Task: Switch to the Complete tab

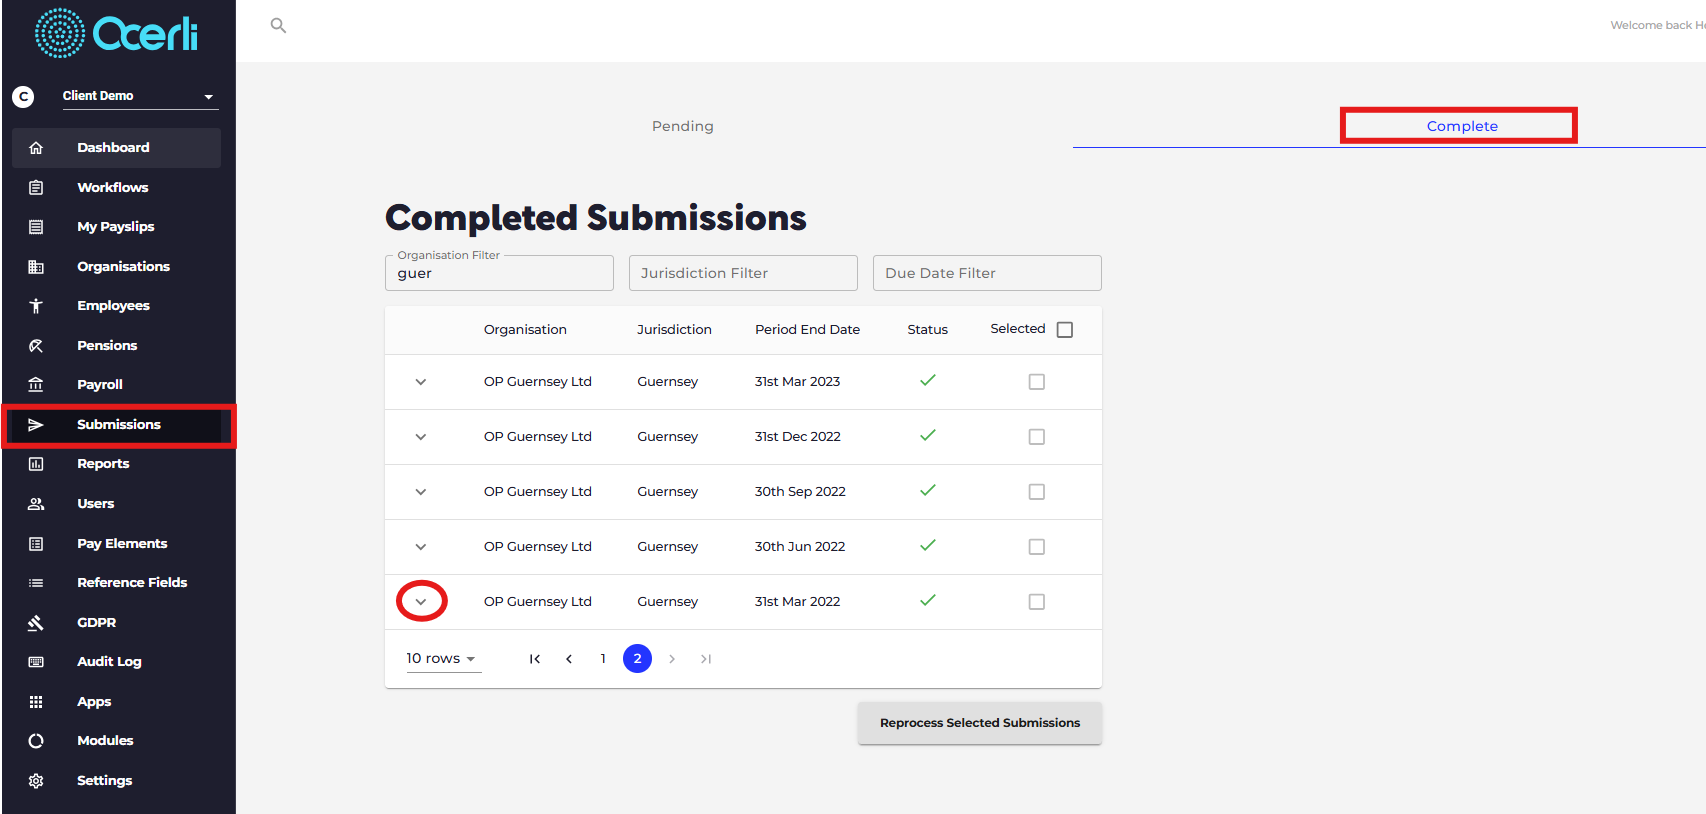Action: (x=1462, y=126)
